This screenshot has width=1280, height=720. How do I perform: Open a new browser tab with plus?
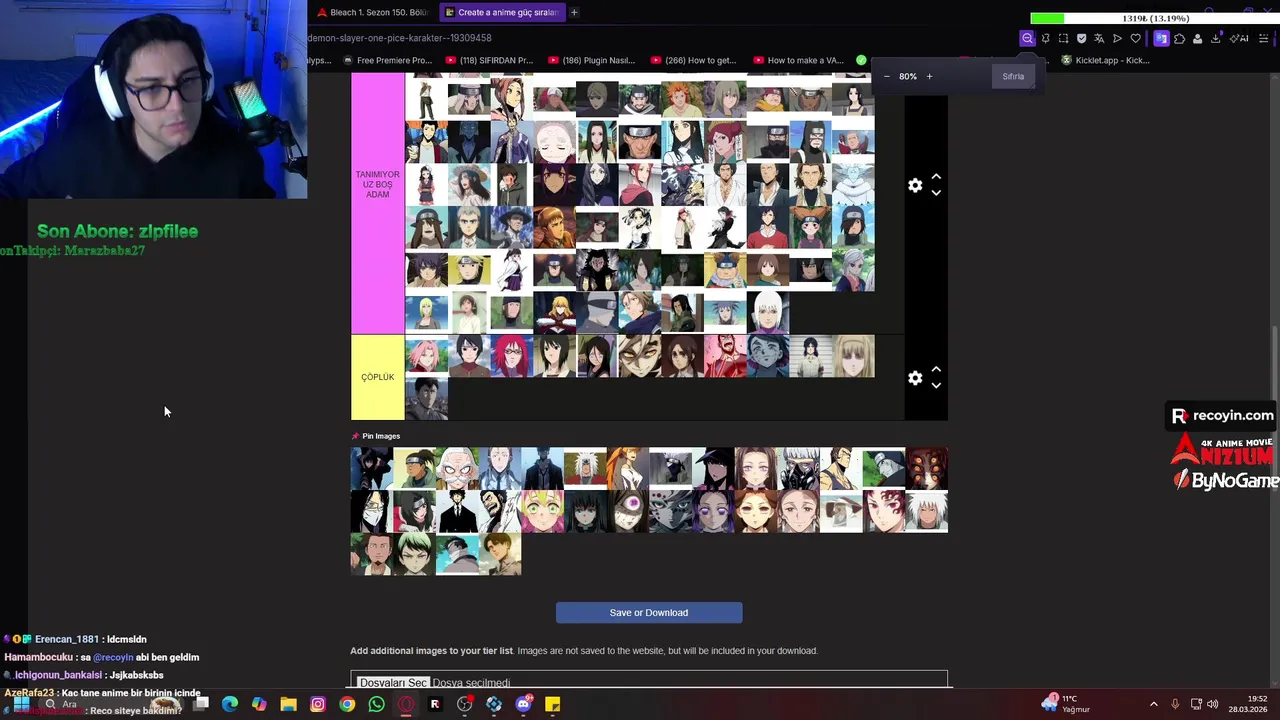pyautogui.click(x=574, y=12)
